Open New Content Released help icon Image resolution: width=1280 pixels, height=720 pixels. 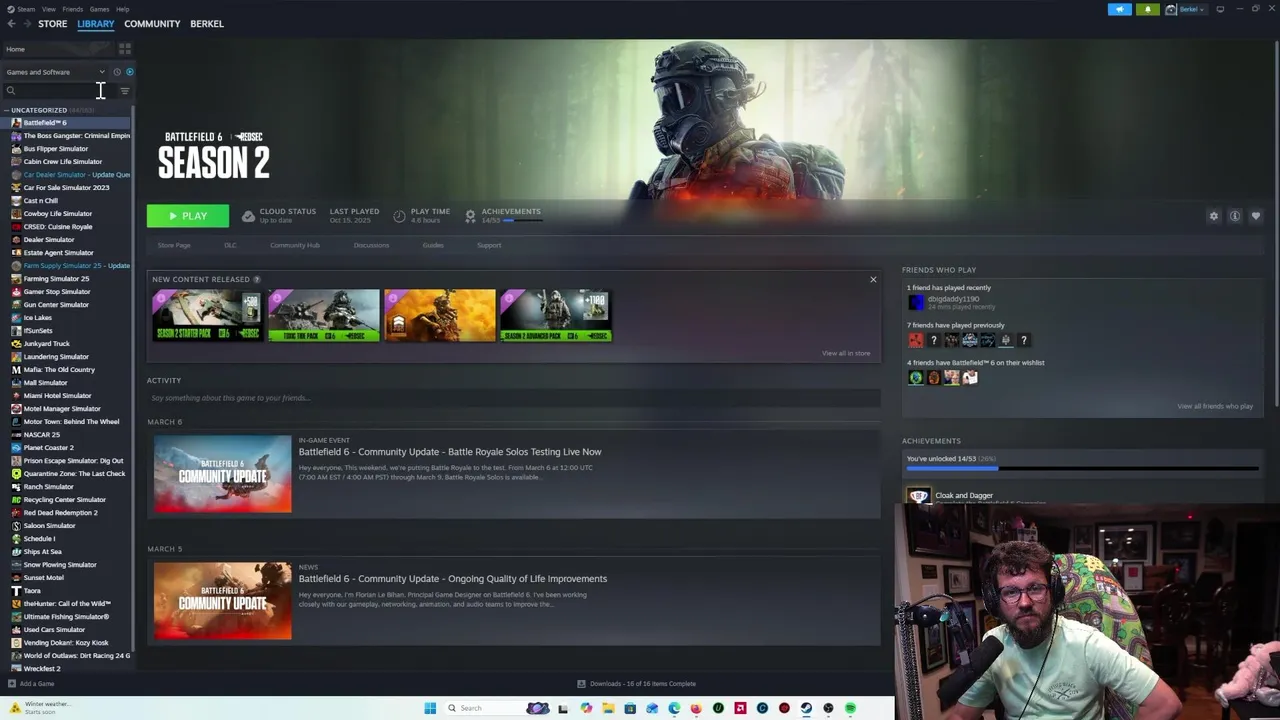point(257,280)
